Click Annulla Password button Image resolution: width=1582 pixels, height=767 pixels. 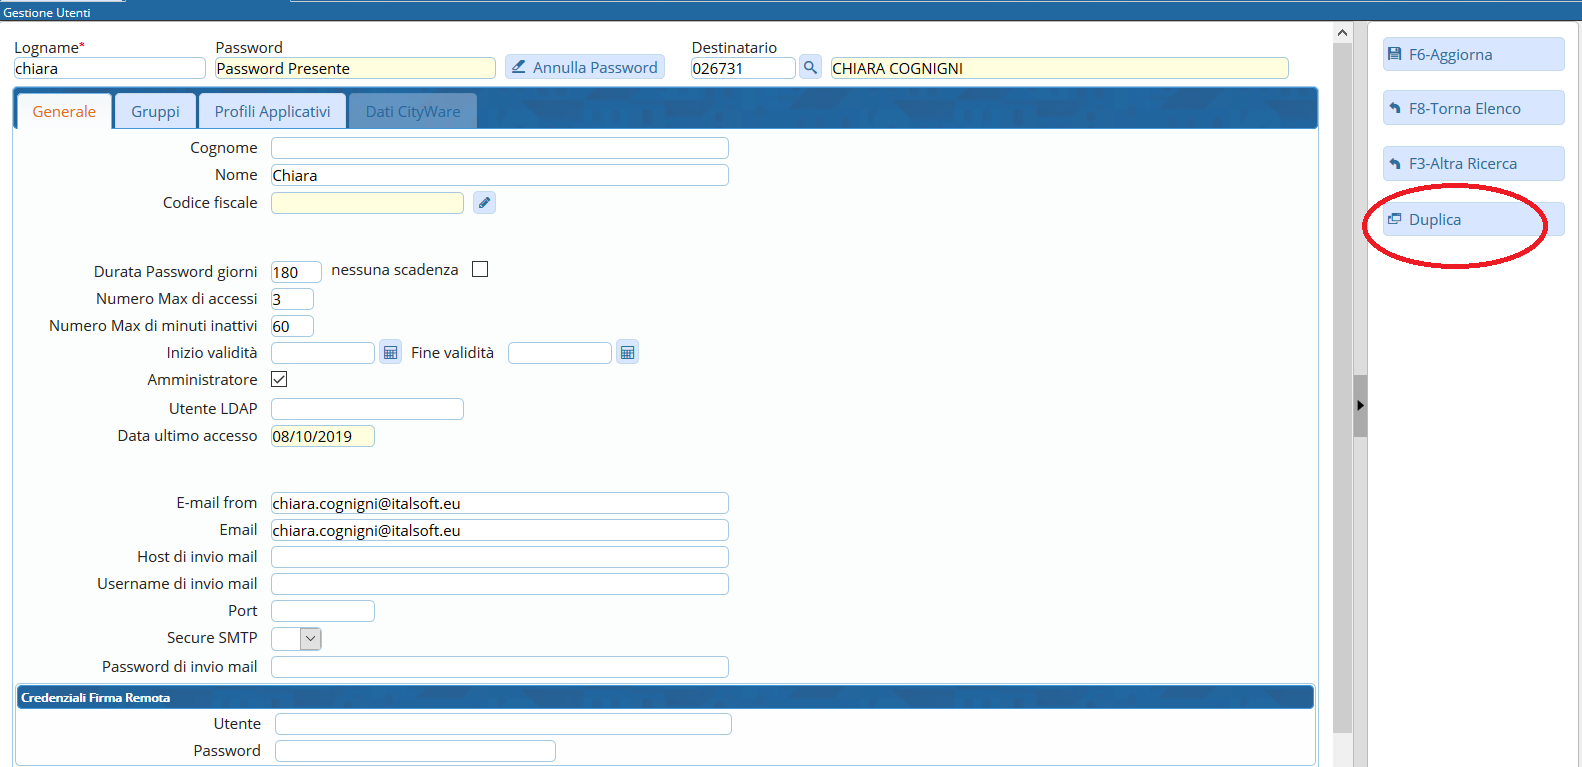(585, 68)
